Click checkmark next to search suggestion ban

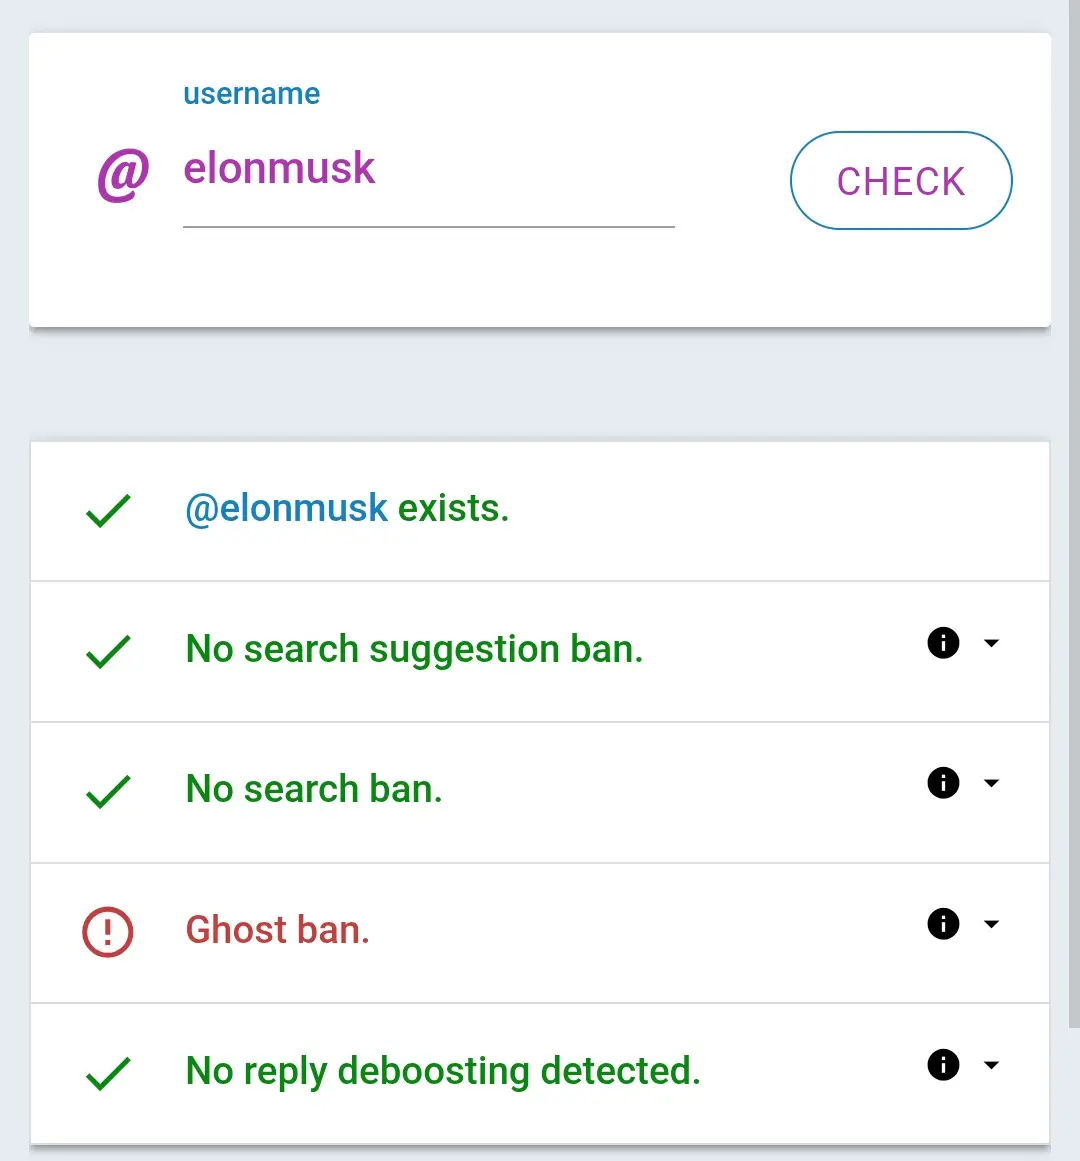(x=108, y=651)
